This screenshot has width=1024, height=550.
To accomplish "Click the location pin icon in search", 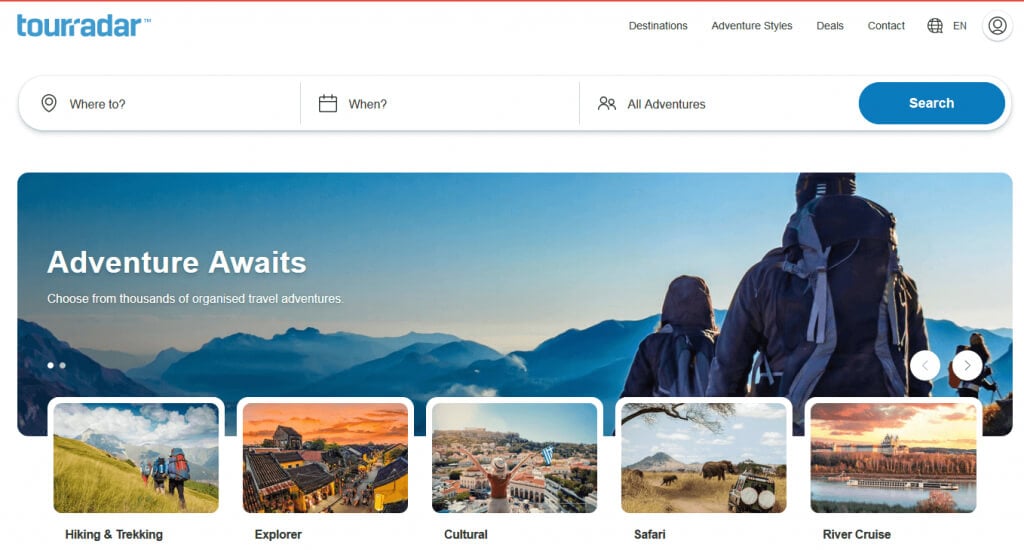I will (x=49, y=103).
